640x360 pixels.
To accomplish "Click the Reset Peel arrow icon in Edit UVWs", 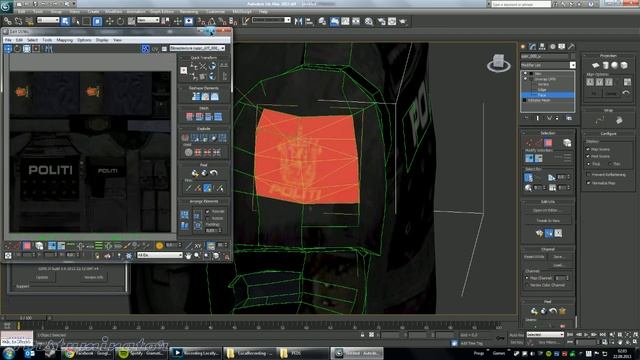I will (213, 173).
